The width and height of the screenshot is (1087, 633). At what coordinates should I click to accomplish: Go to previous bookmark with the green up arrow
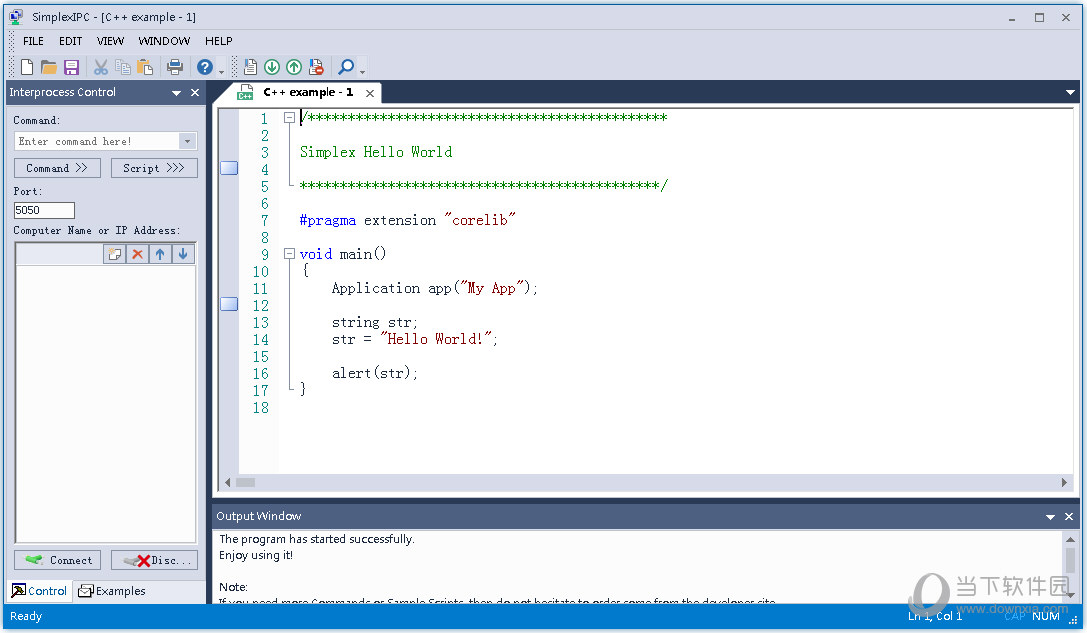294,67
